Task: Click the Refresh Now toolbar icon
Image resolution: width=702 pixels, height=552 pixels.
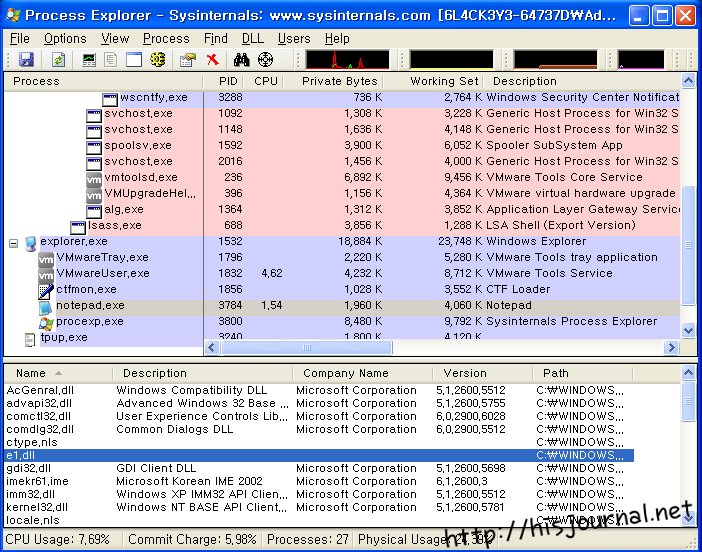Action: coord(58,60)
